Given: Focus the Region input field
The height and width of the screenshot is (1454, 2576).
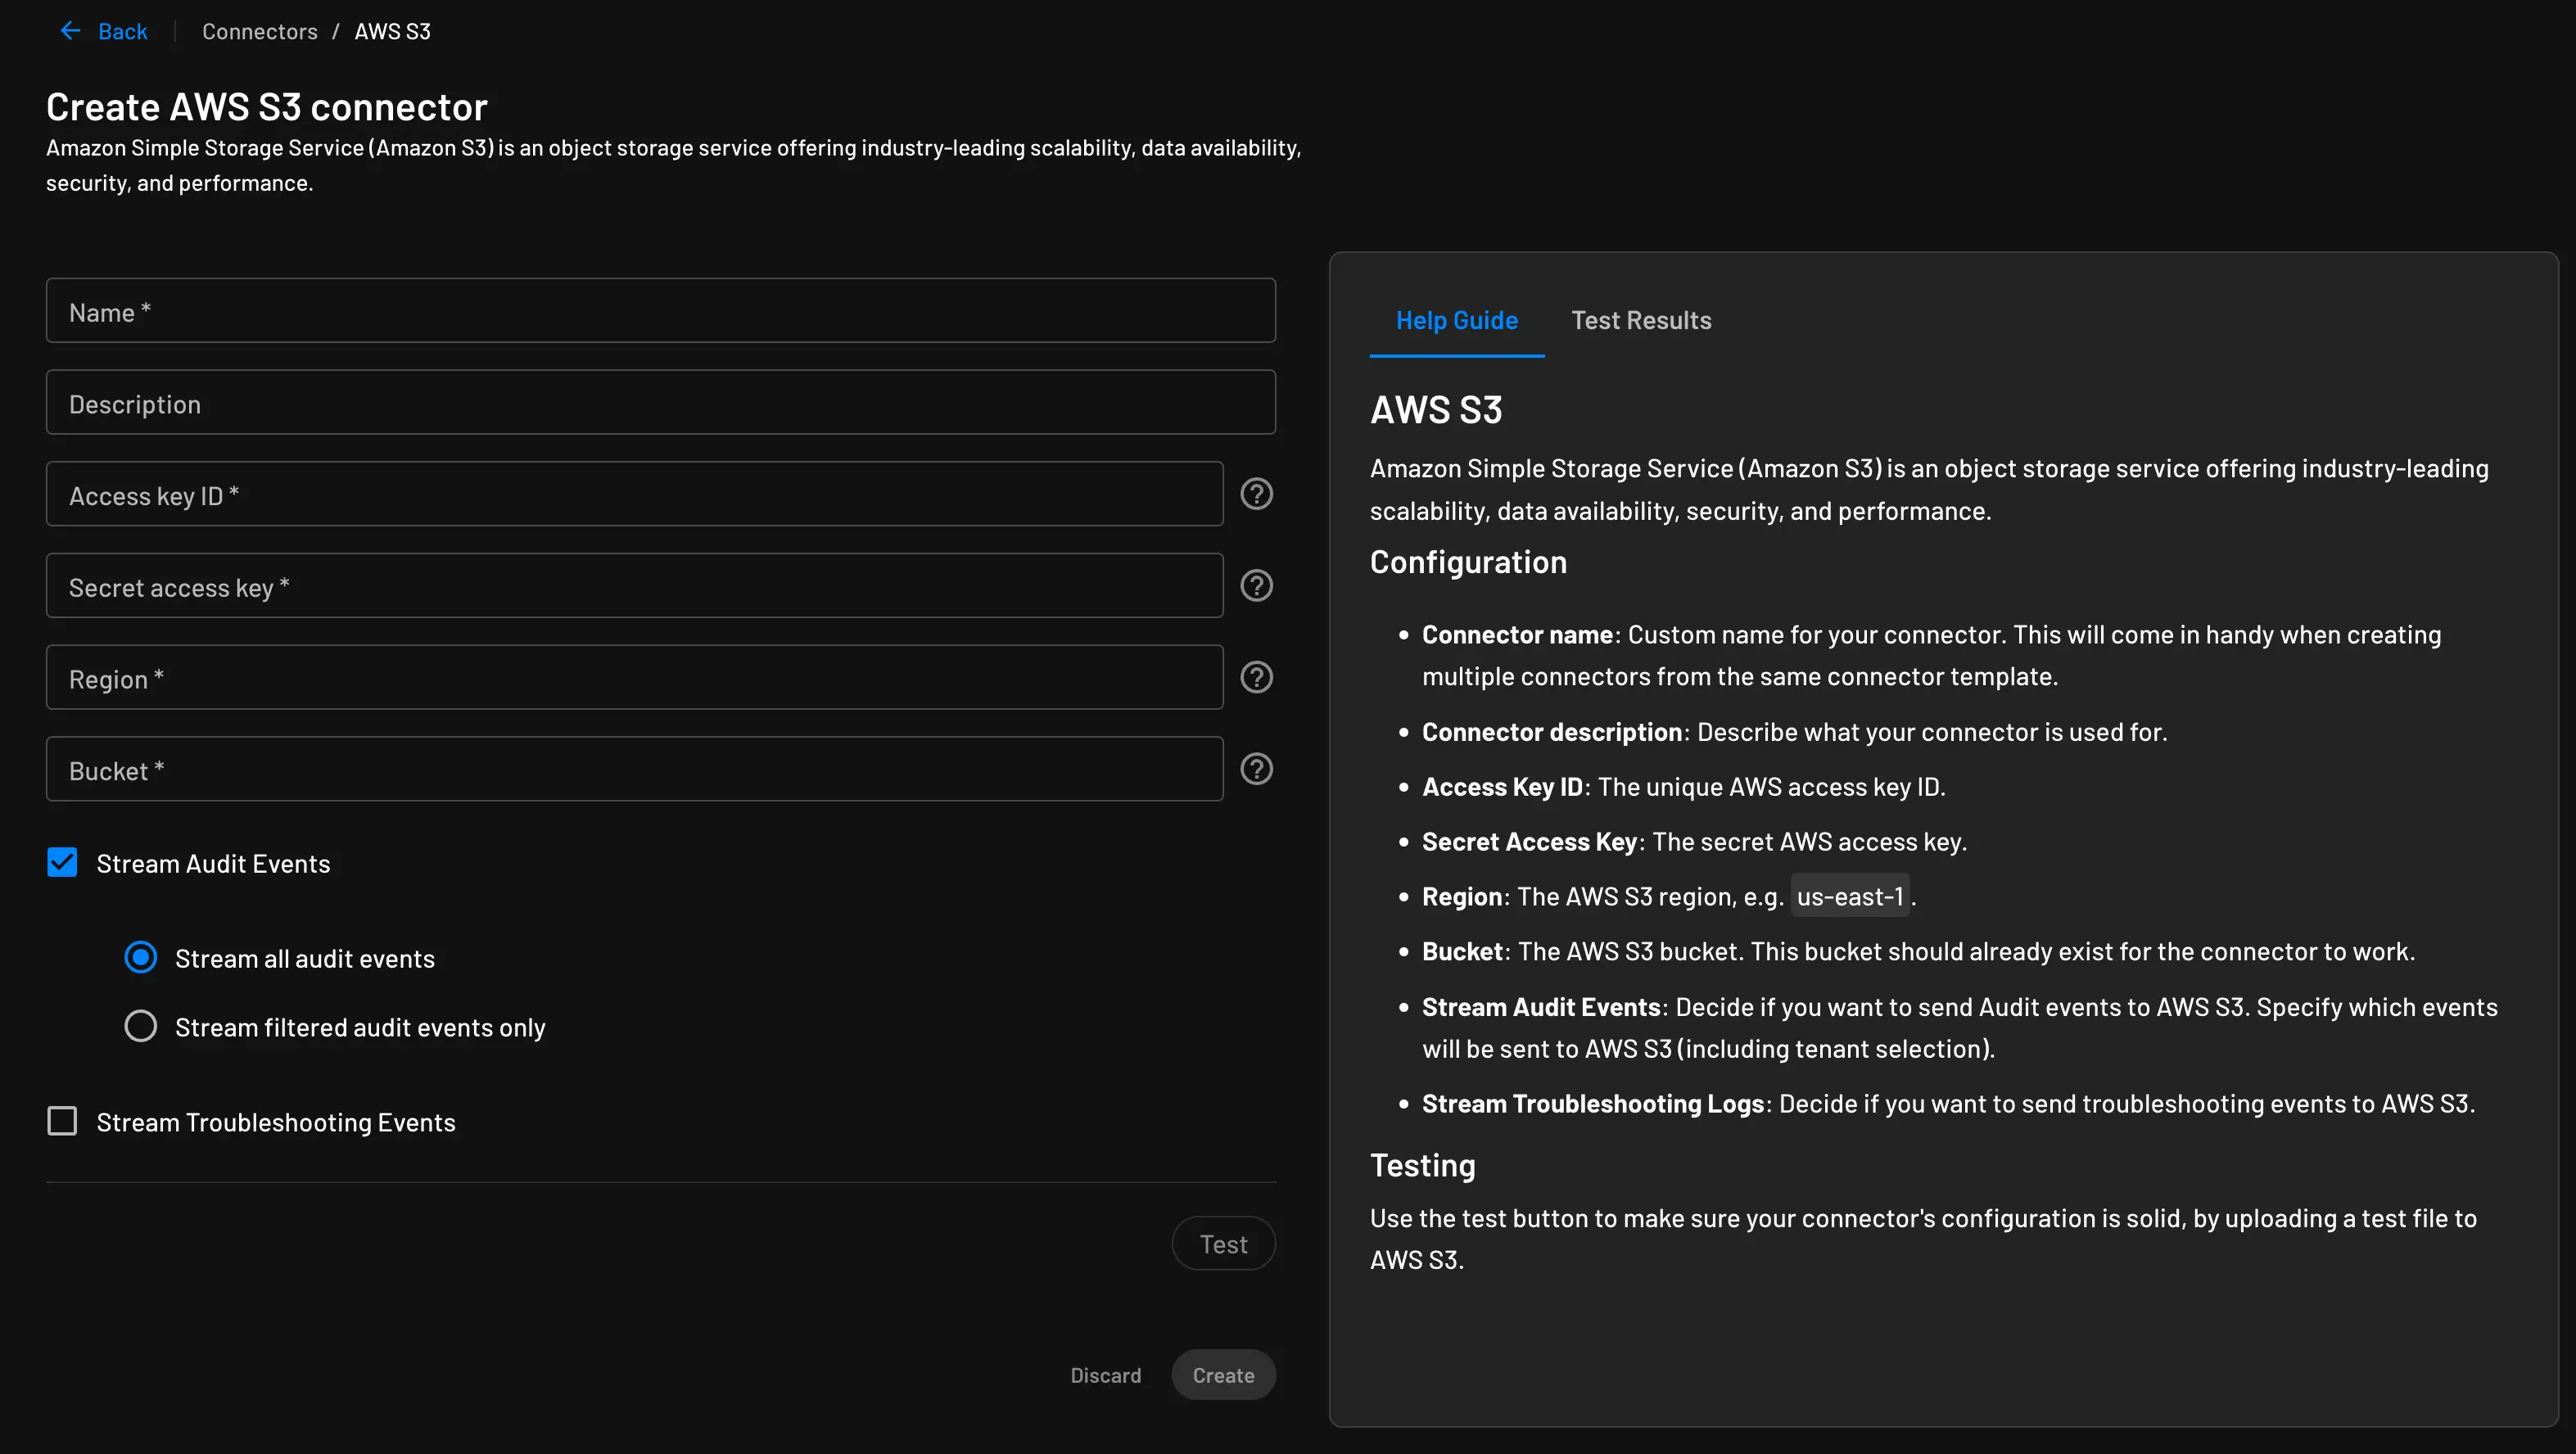Looking at the screenshot, I should [x=634, y=678].
